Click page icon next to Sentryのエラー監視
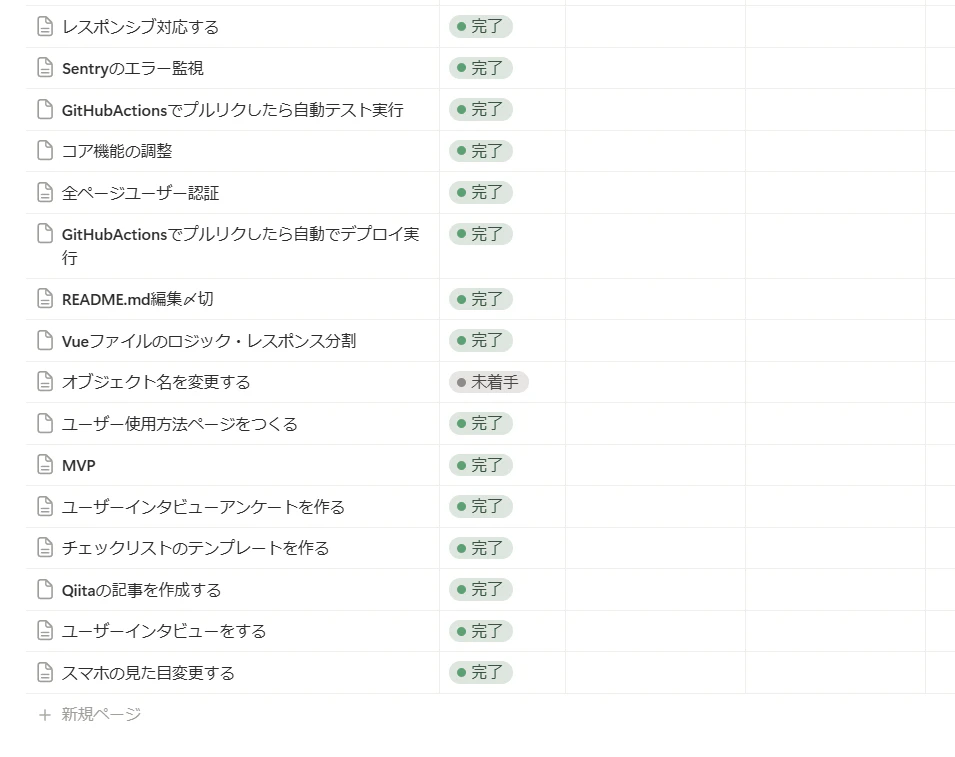The width and height of the screenshot is (955, 757). click(x=45, y=68)
